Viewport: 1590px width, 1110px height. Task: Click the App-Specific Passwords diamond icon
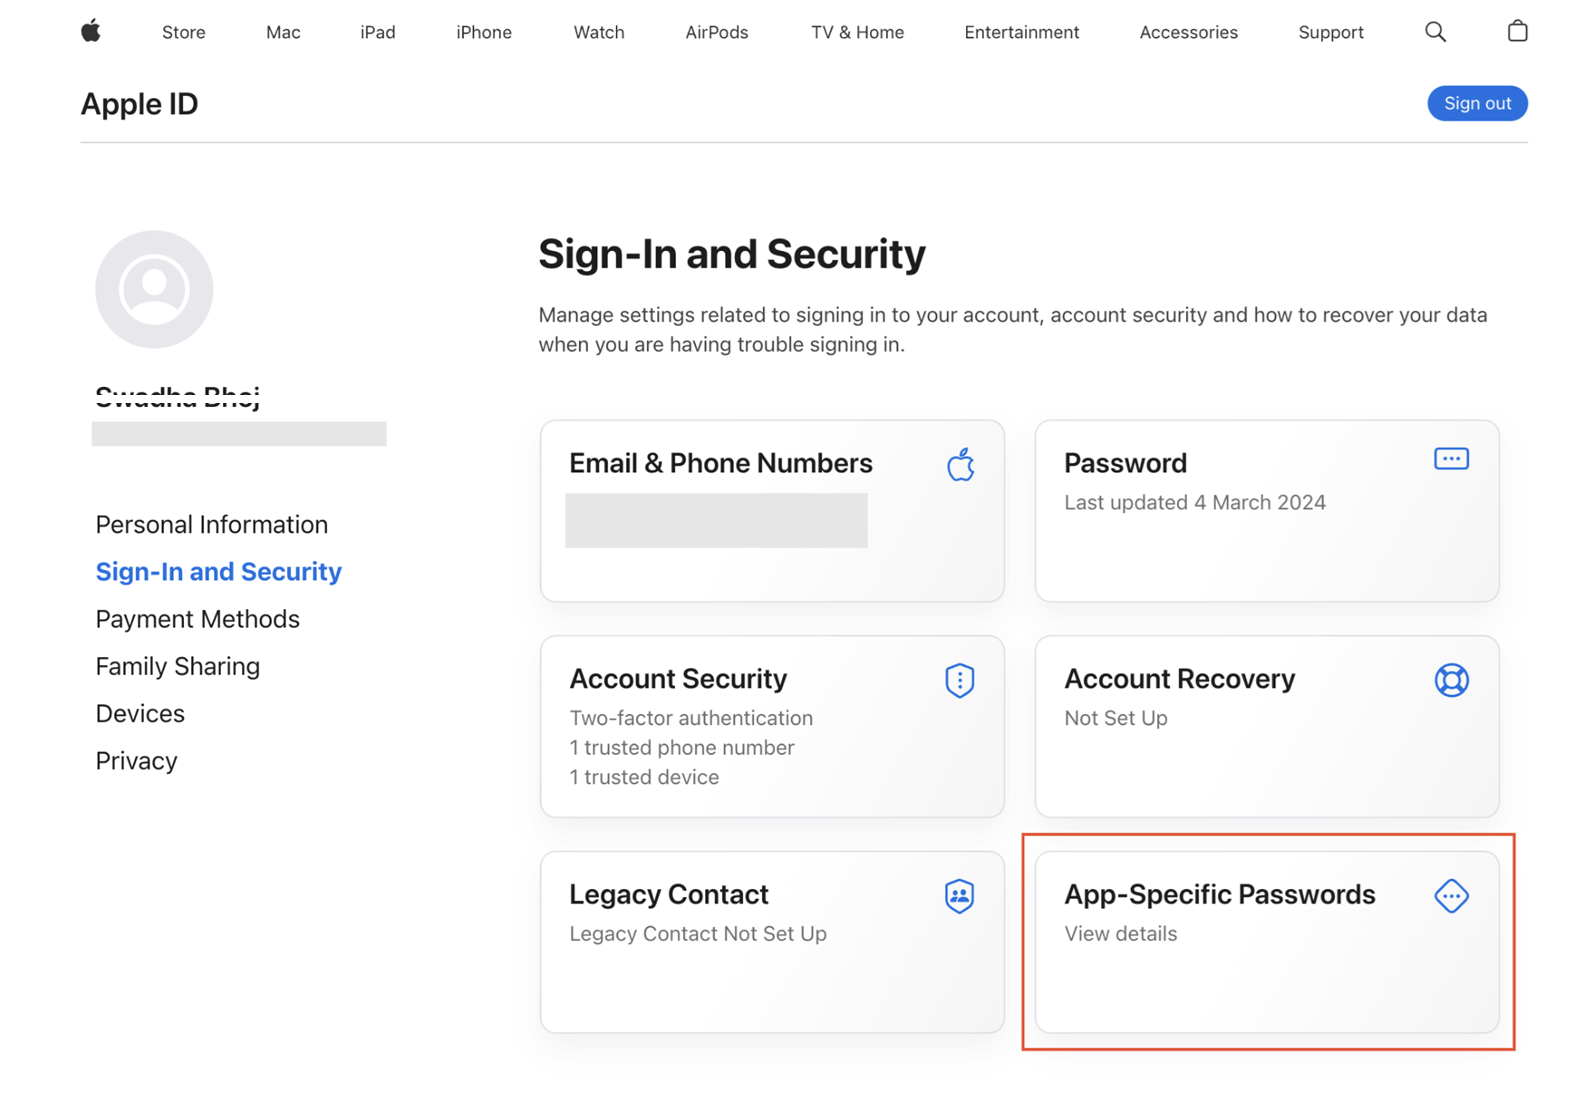click(1451, 896)
